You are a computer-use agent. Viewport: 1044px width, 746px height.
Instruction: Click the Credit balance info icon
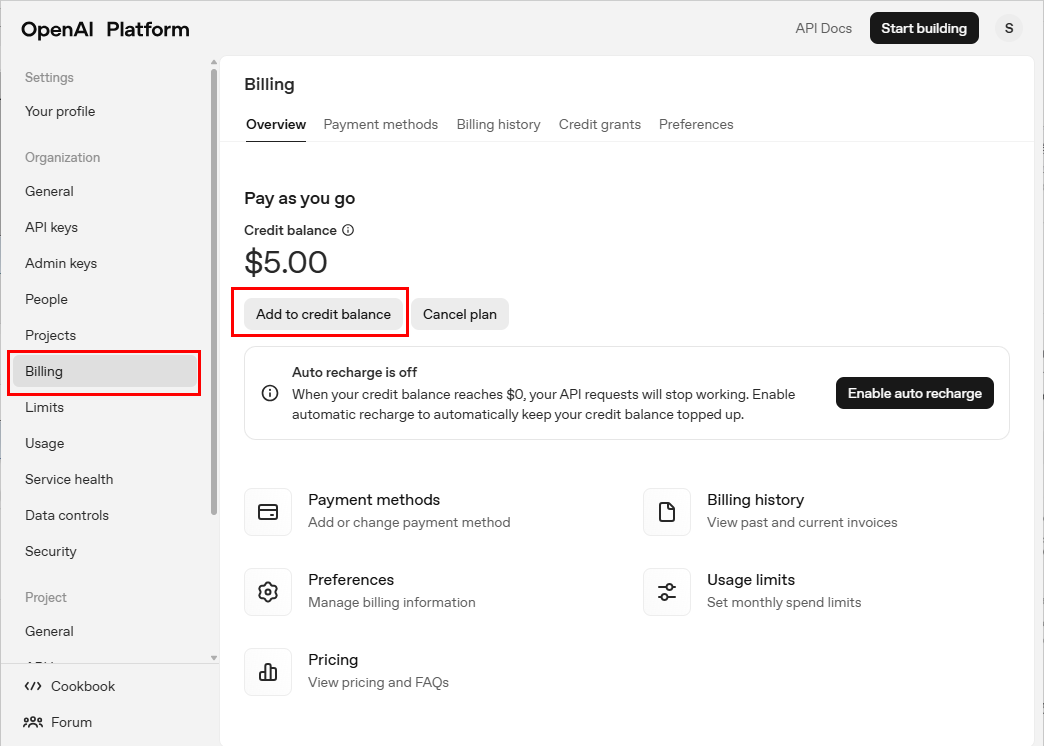(348, 230)
